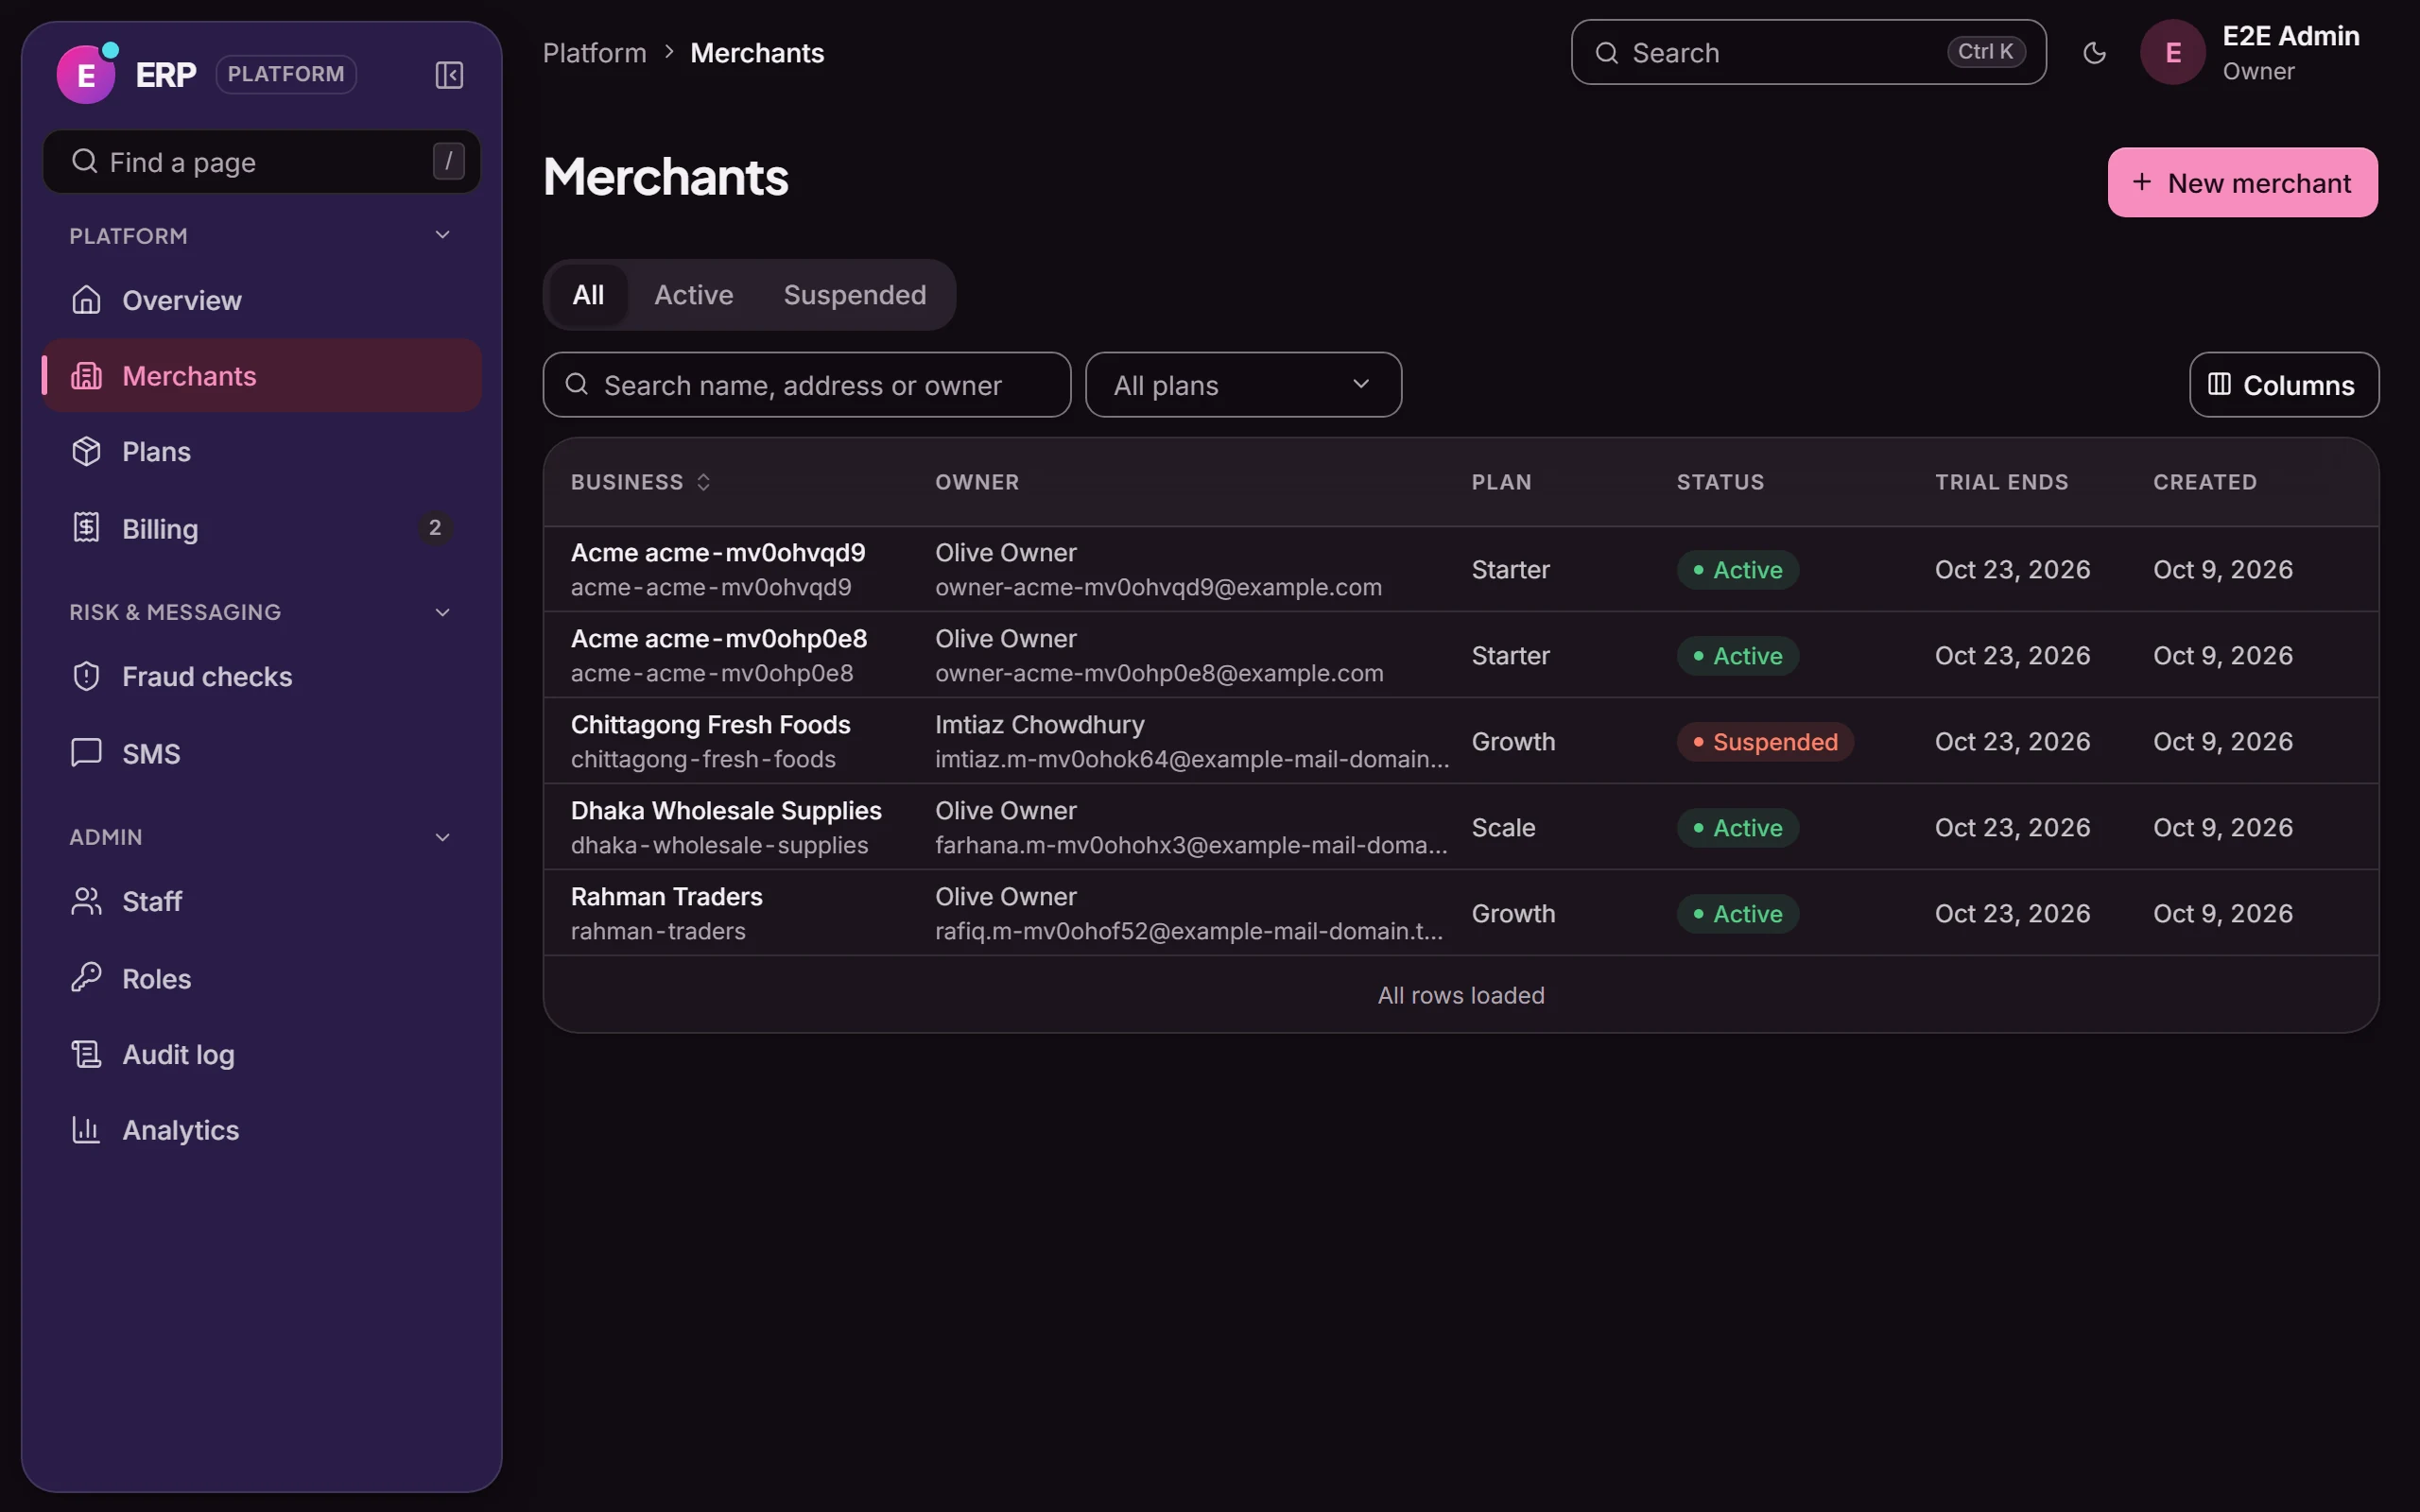2420x1512 pixels.
Task: Open the Acme acme-mv0ohvqd9 merchant row
Action: (x=1461, y=569)
